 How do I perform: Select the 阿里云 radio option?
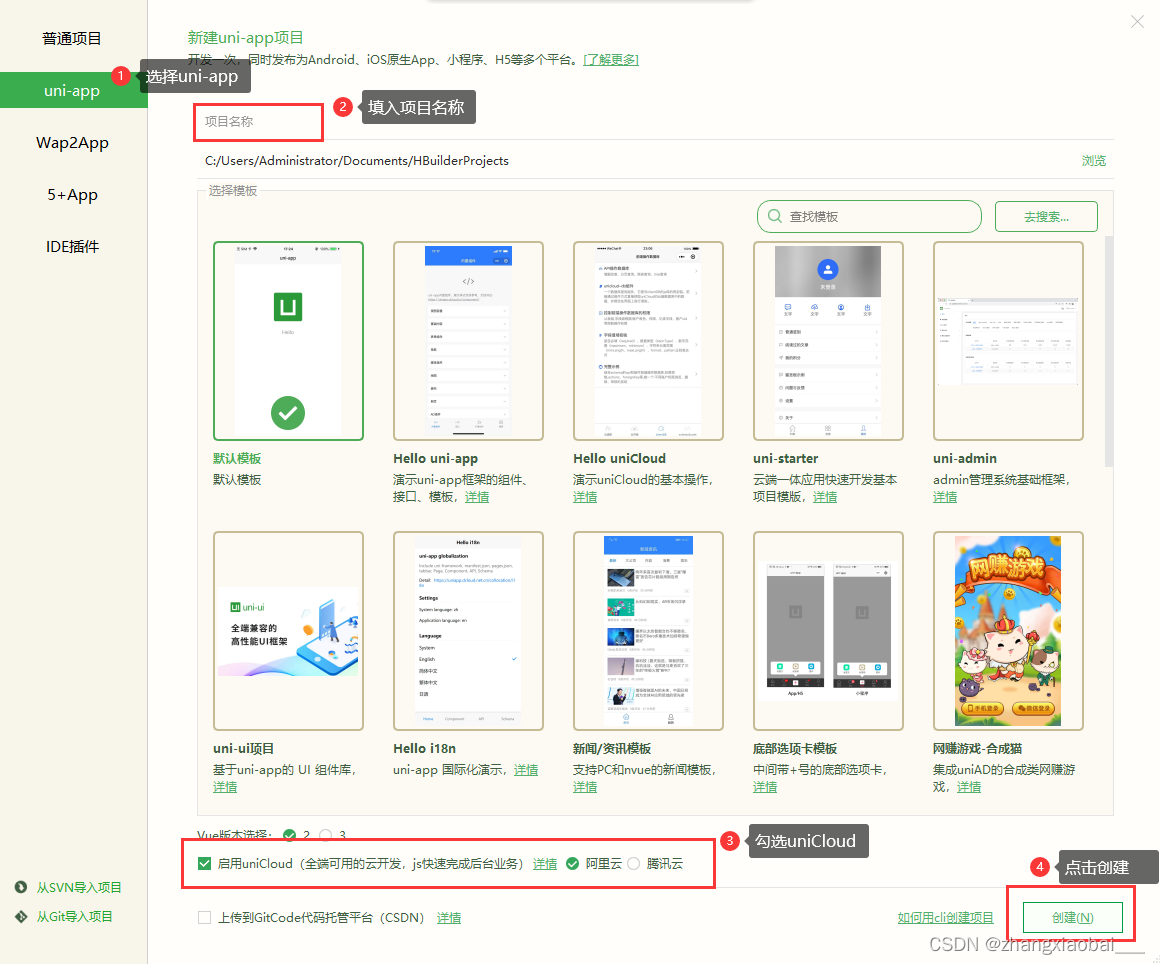(573, 863)
